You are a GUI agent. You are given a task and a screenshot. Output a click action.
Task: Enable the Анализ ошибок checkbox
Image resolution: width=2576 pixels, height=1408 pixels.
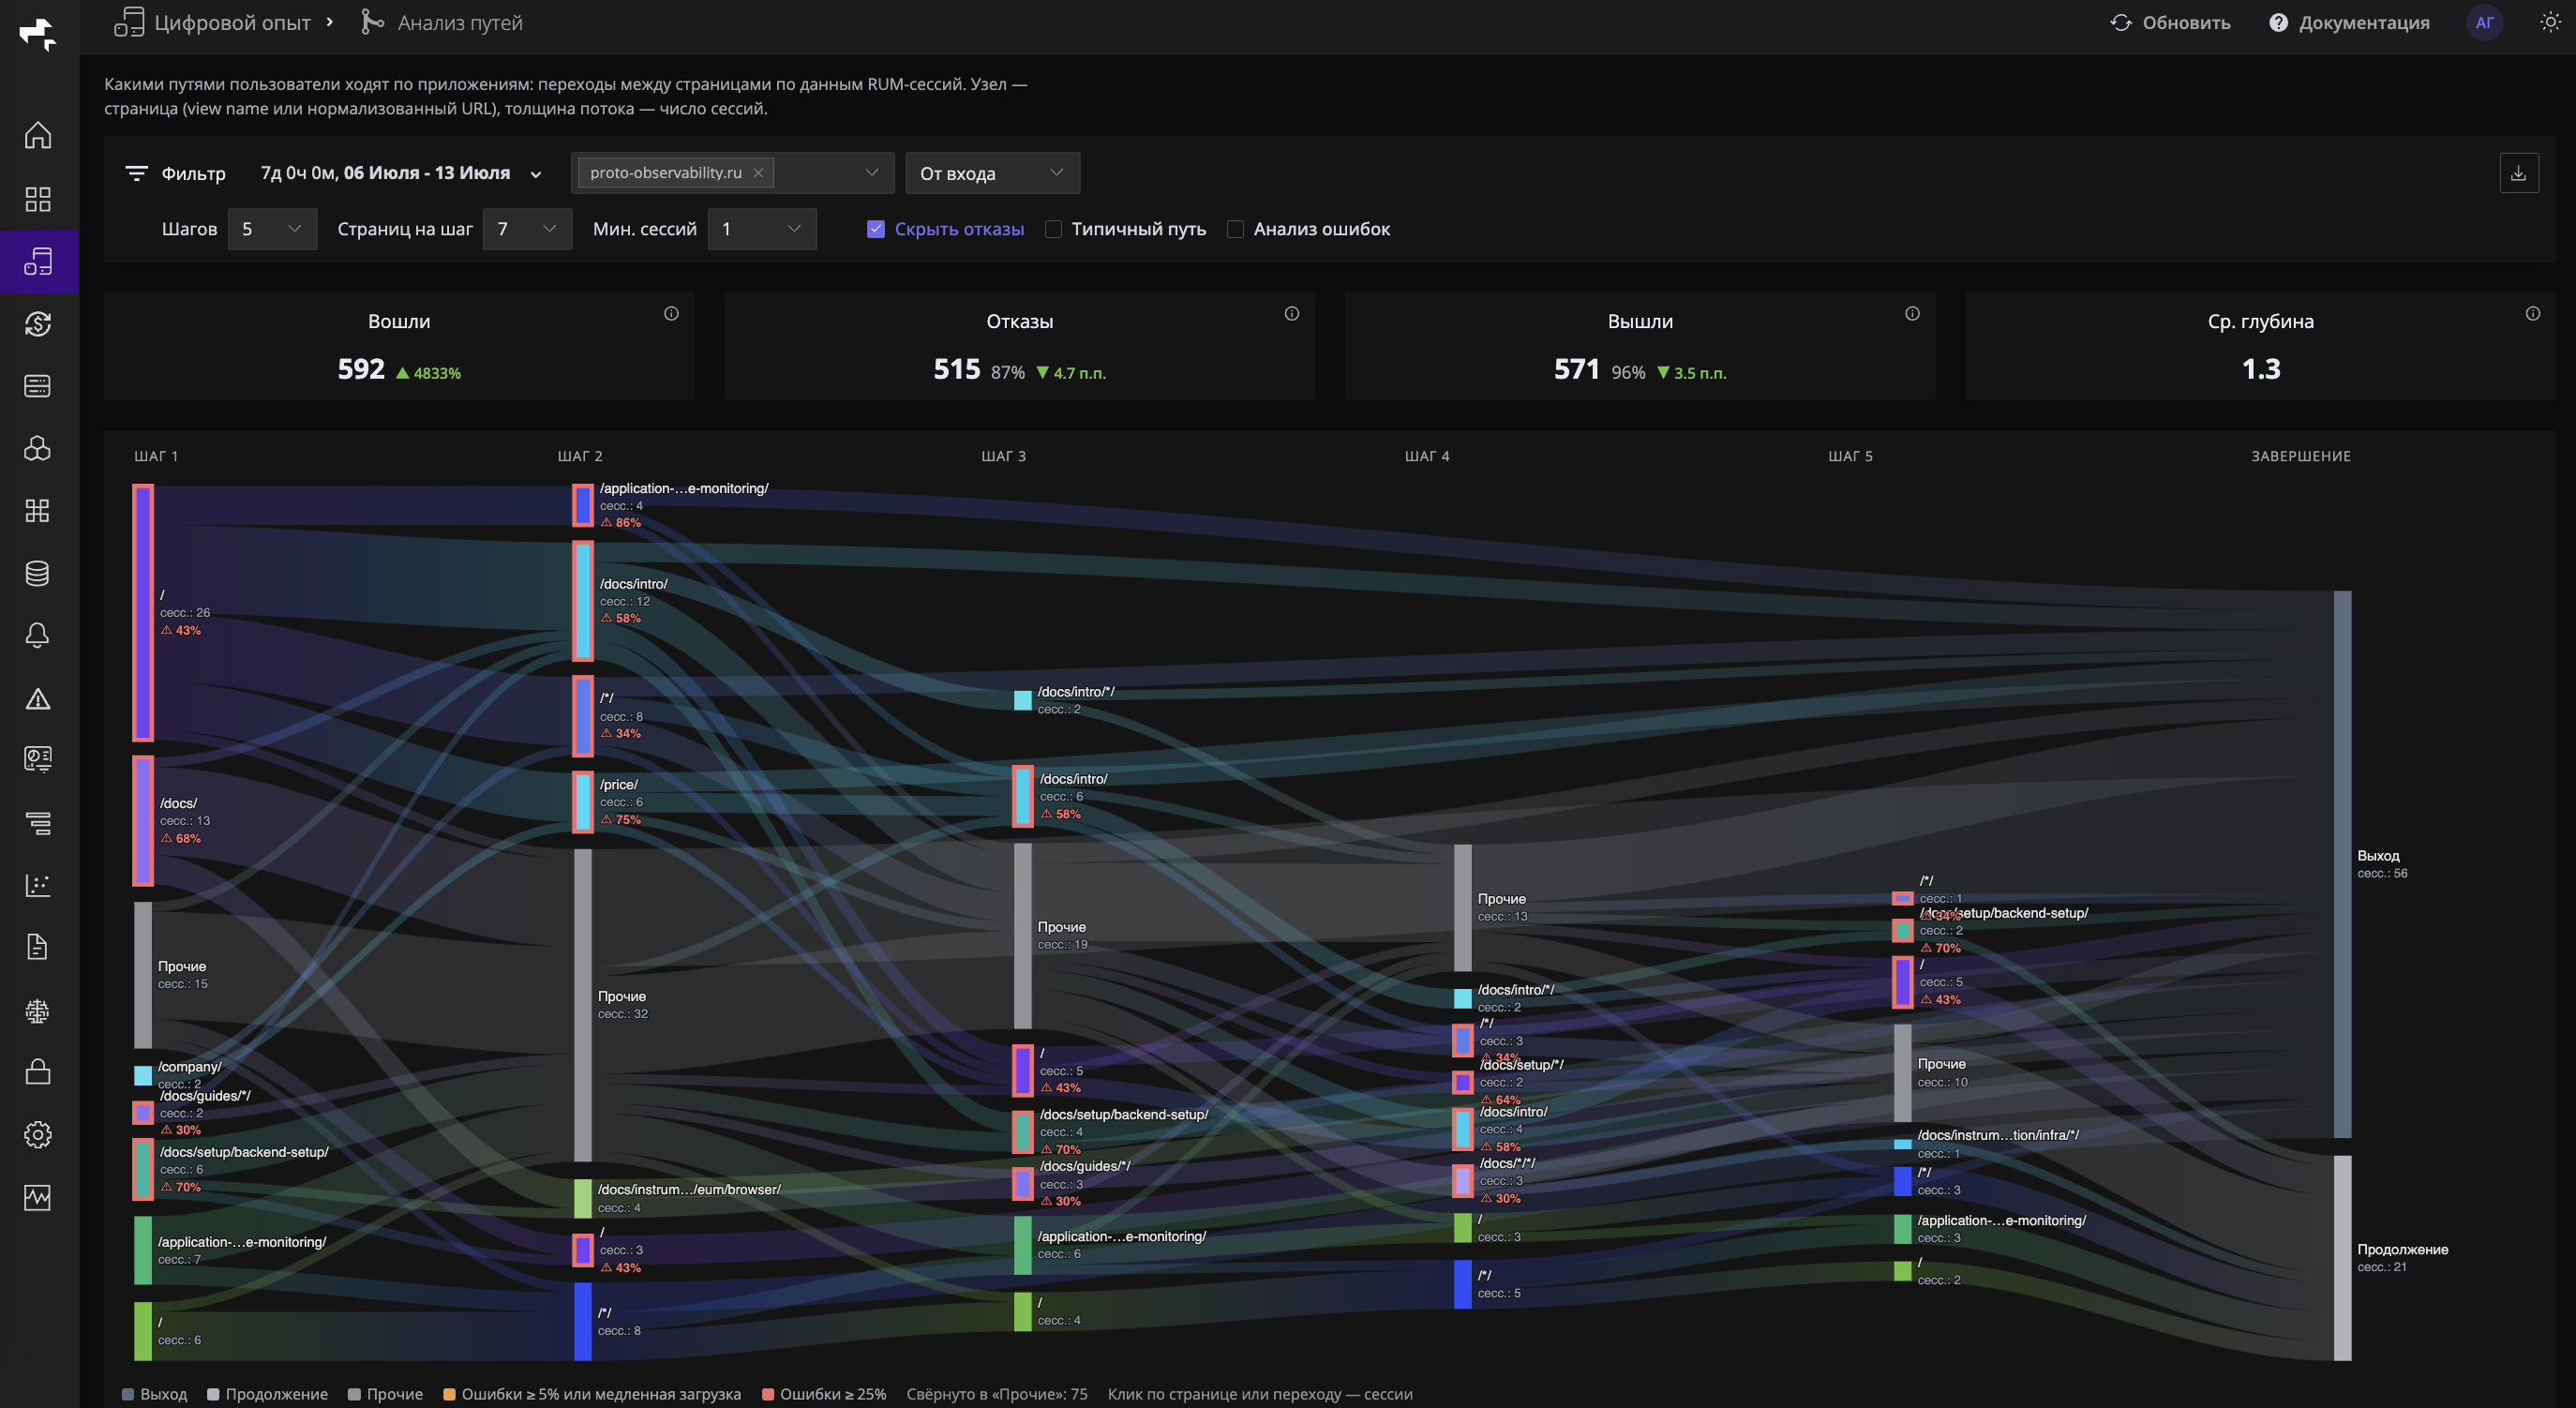click(x=1235, y=229)
